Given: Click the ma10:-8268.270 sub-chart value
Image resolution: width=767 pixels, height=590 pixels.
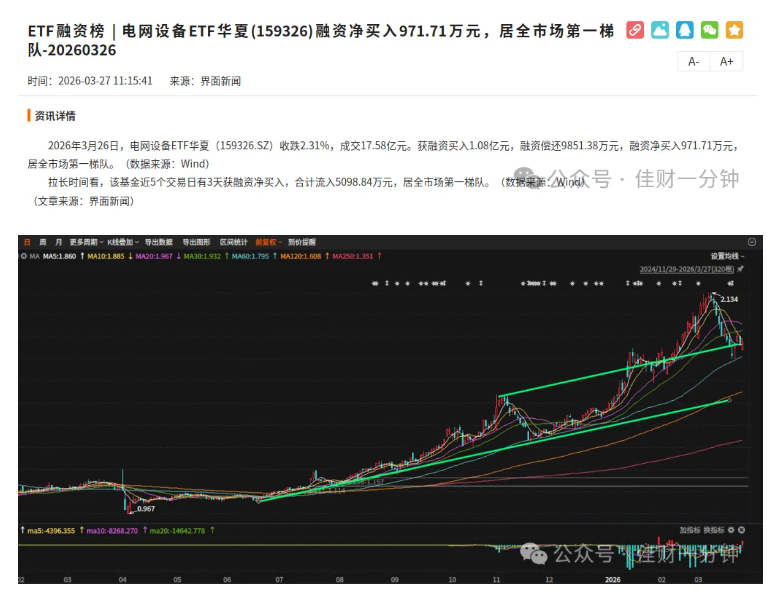Looking at the screenshot, I should click(112, 531).
